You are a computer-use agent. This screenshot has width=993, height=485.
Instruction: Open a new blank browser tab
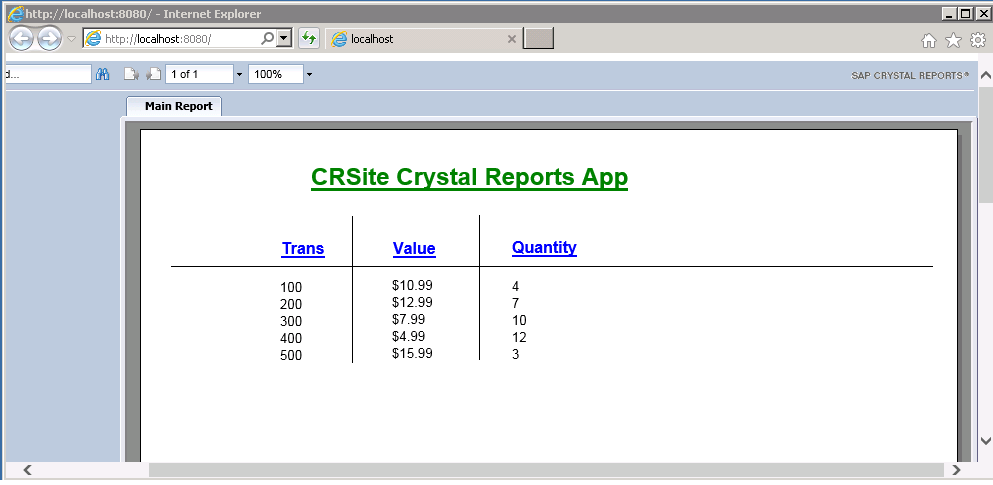538,38
